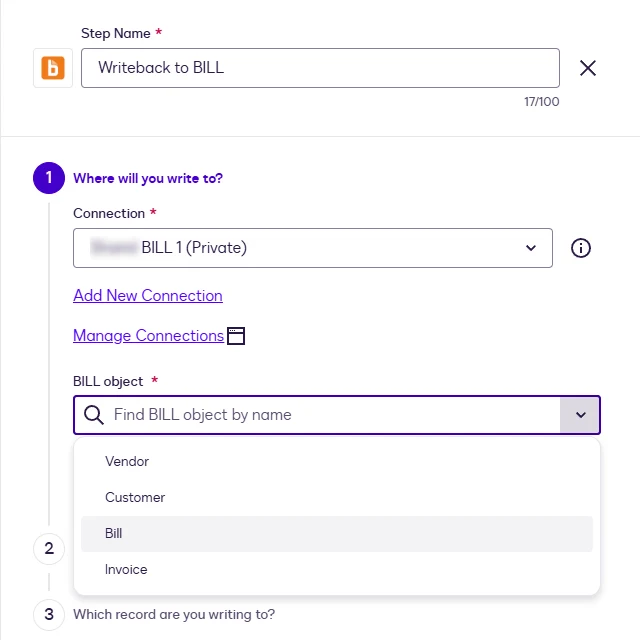Screen dimensions: 640x640
Task: Open Manage Connections link
Action: click(x=149, y=336)
